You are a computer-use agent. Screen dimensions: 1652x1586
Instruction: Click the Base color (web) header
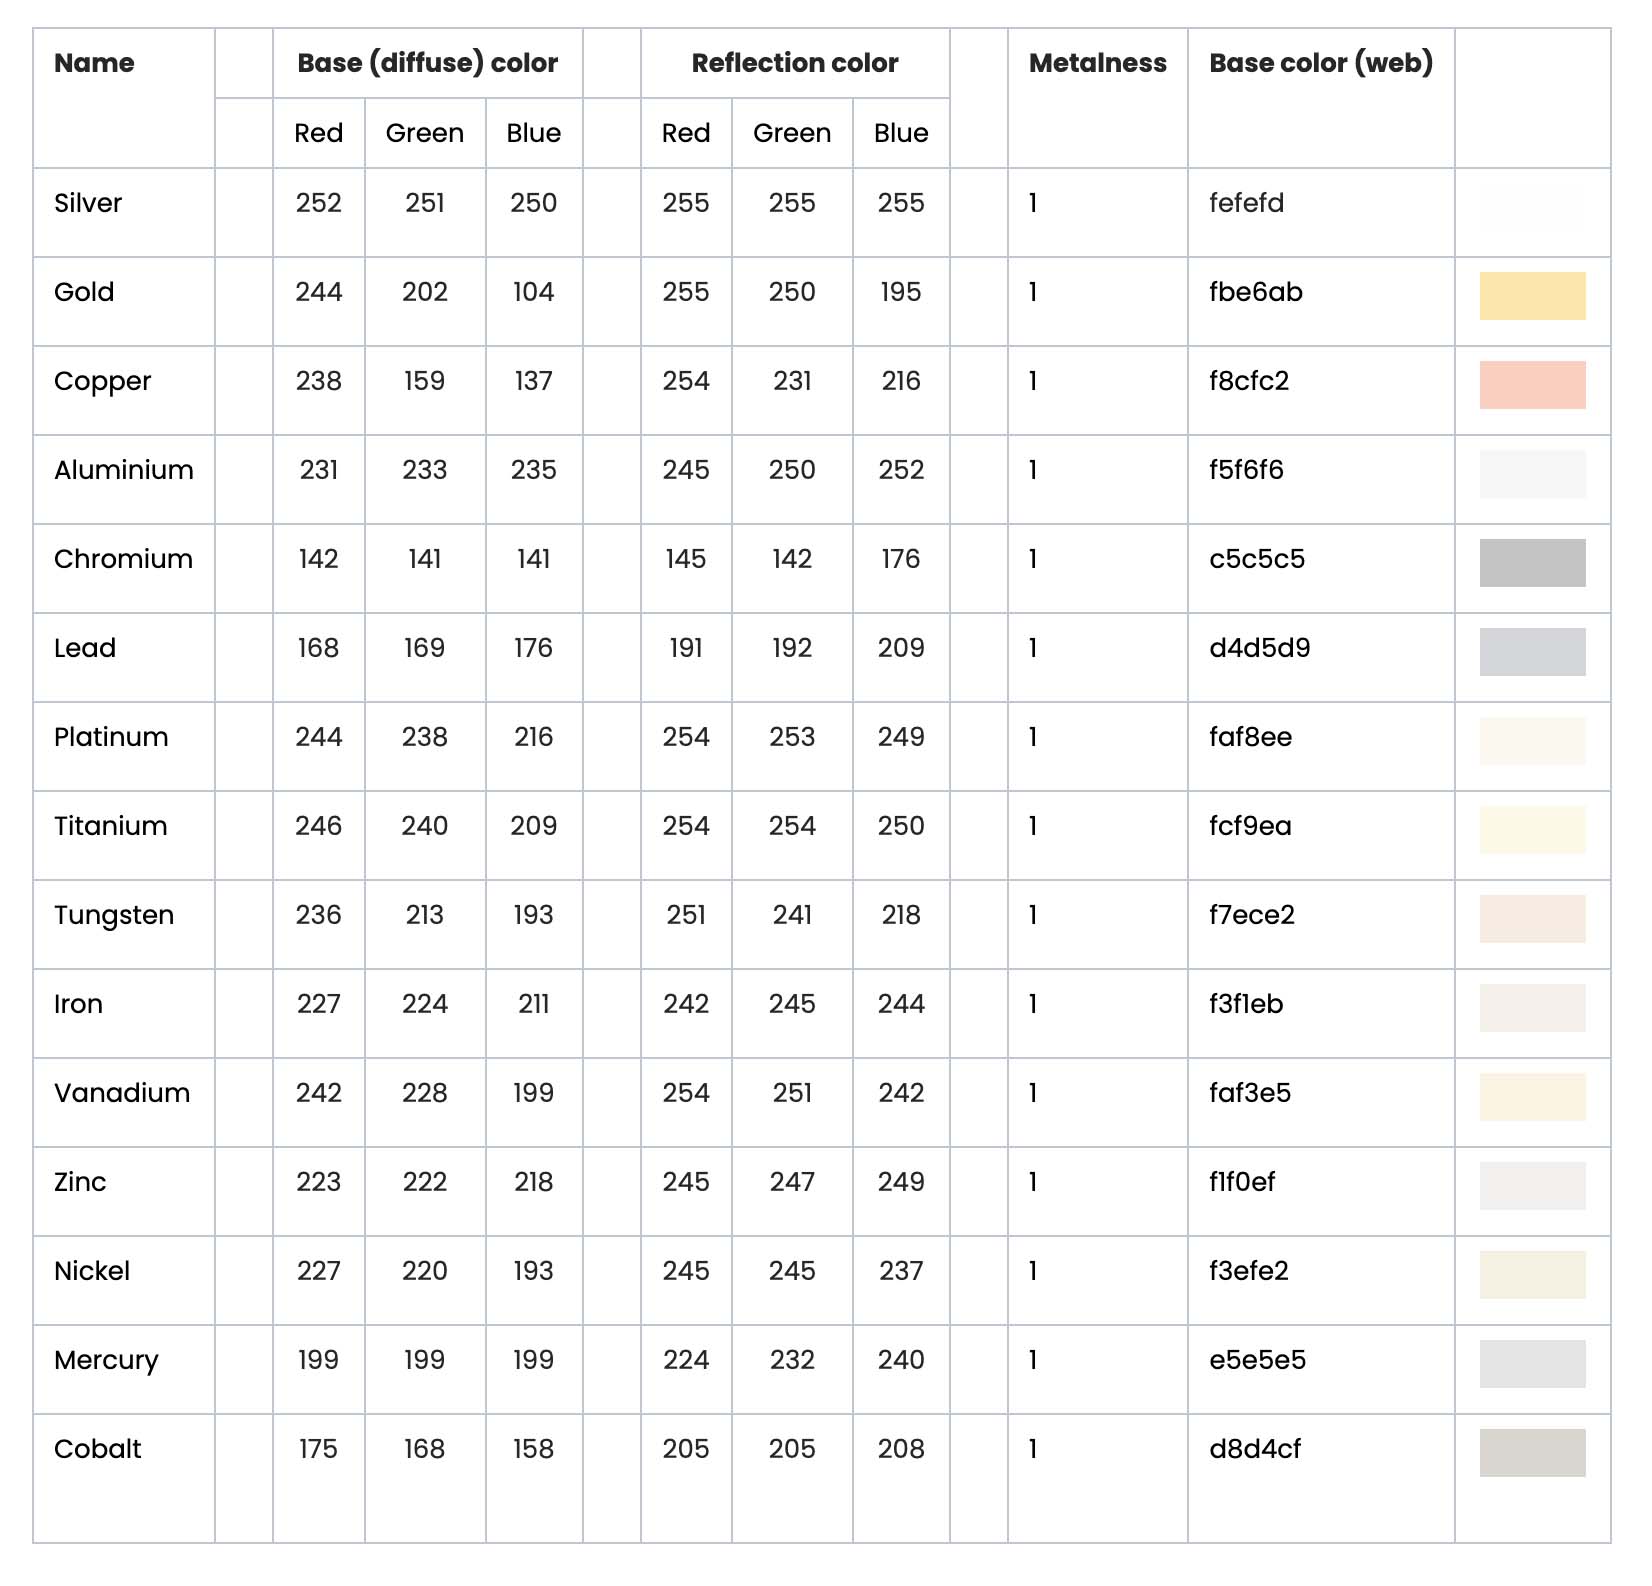1320,63
